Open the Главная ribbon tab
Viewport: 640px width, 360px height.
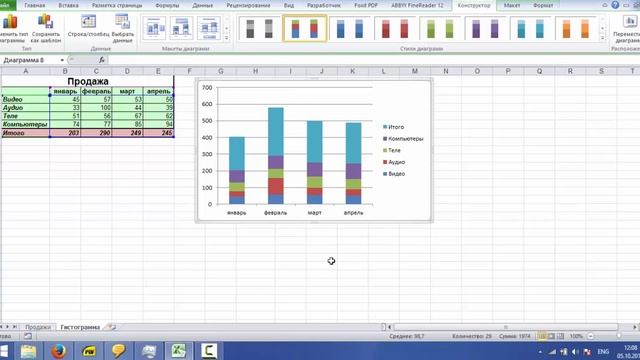point(35,5)
